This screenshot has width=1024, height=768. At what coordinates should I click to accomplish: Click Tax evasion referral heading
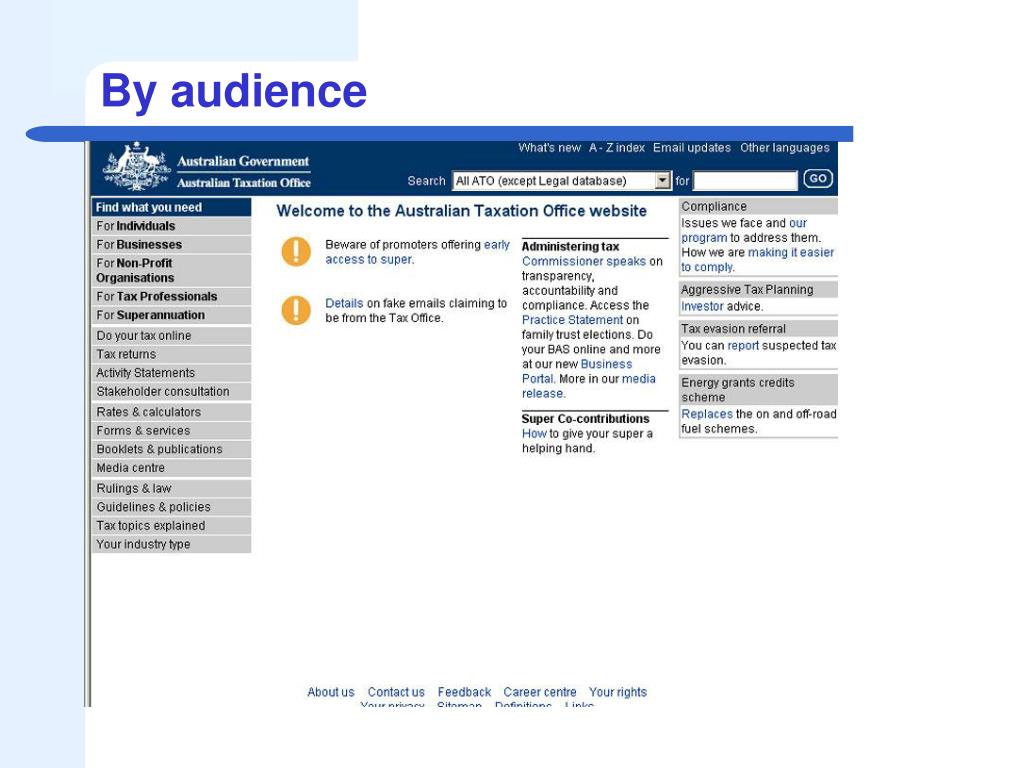coord(758,328)
